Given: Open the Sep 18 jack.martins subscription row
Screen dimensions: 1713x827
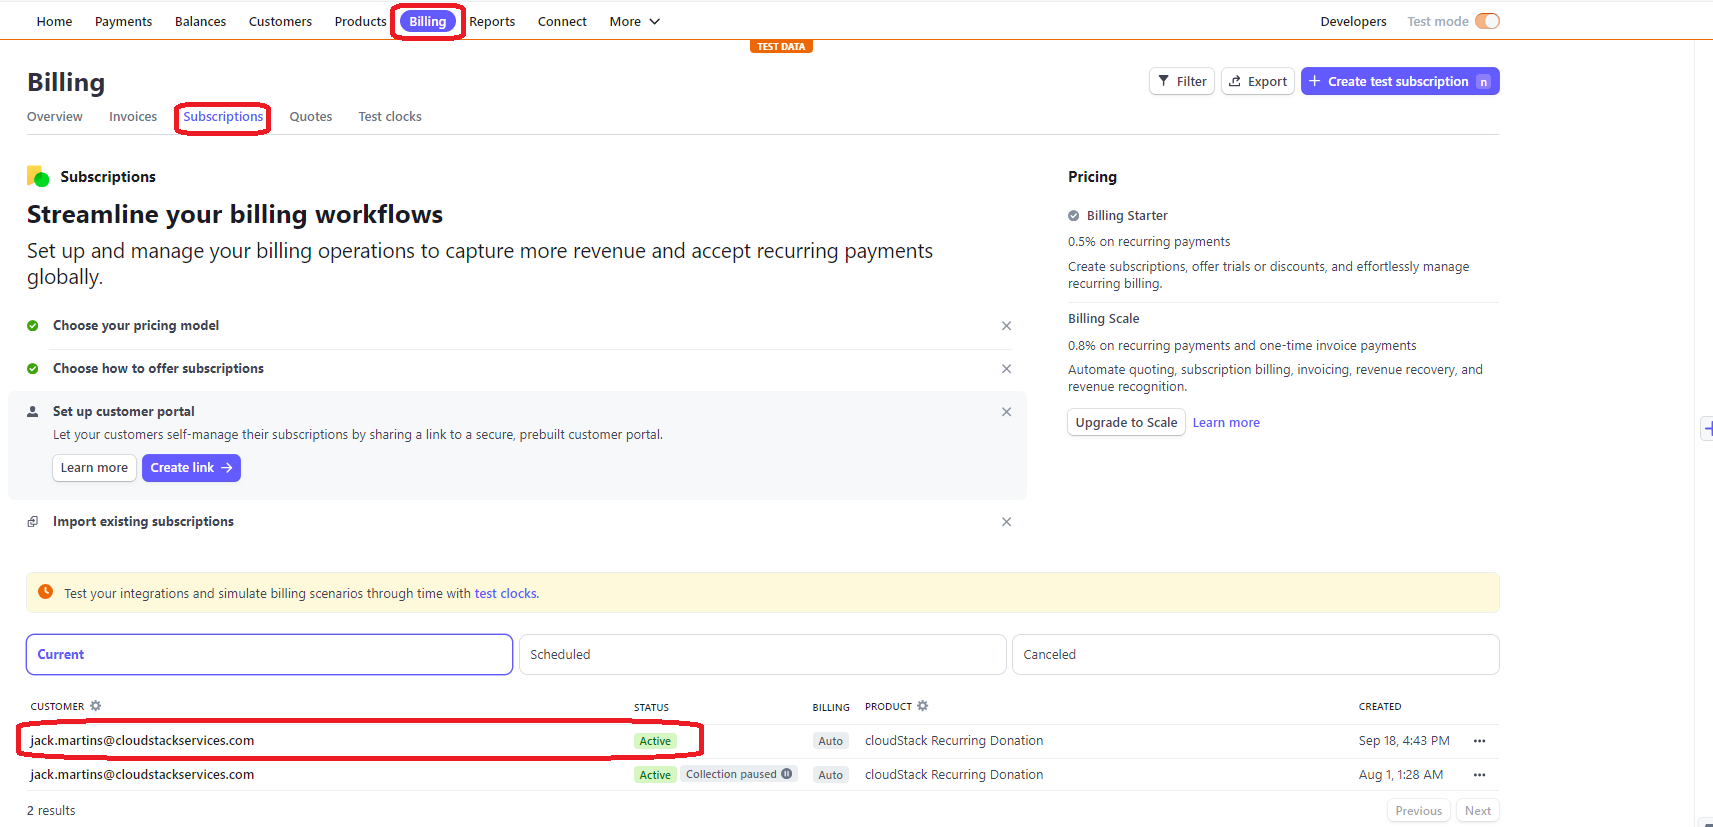Looking at the screenshot, I should [762, 741].
